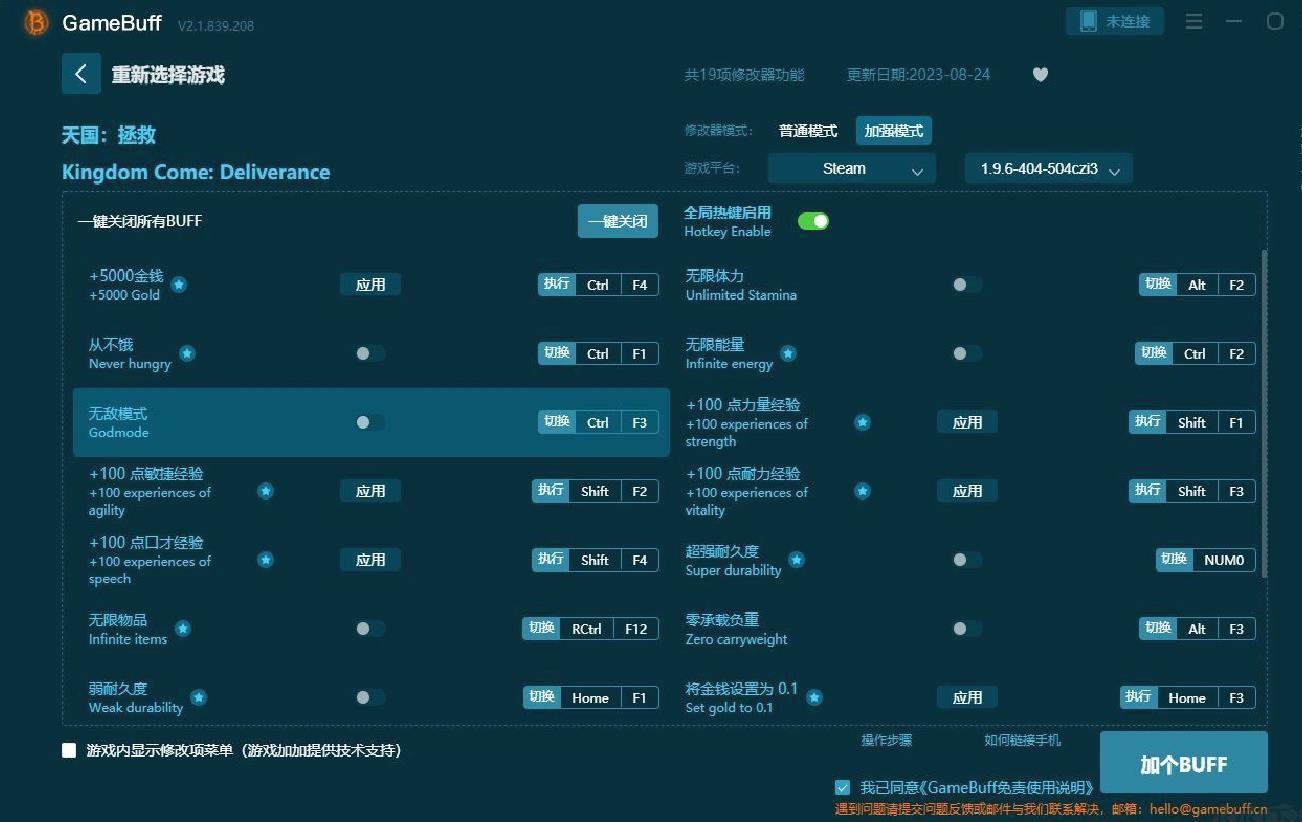The image size is (1302, 822).
Task: Click star beside +100 experiences of agility
Action: point(265,491)
